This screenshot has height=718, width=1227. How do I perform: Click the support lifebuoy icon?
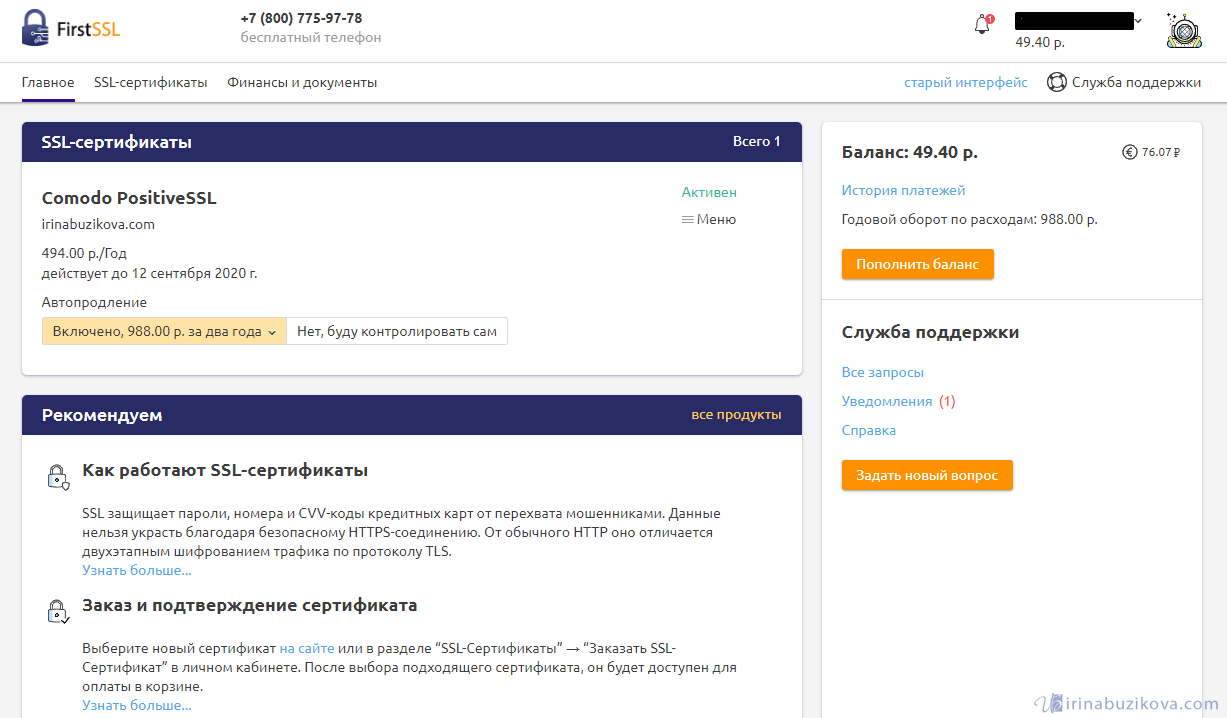point(1056,82)
